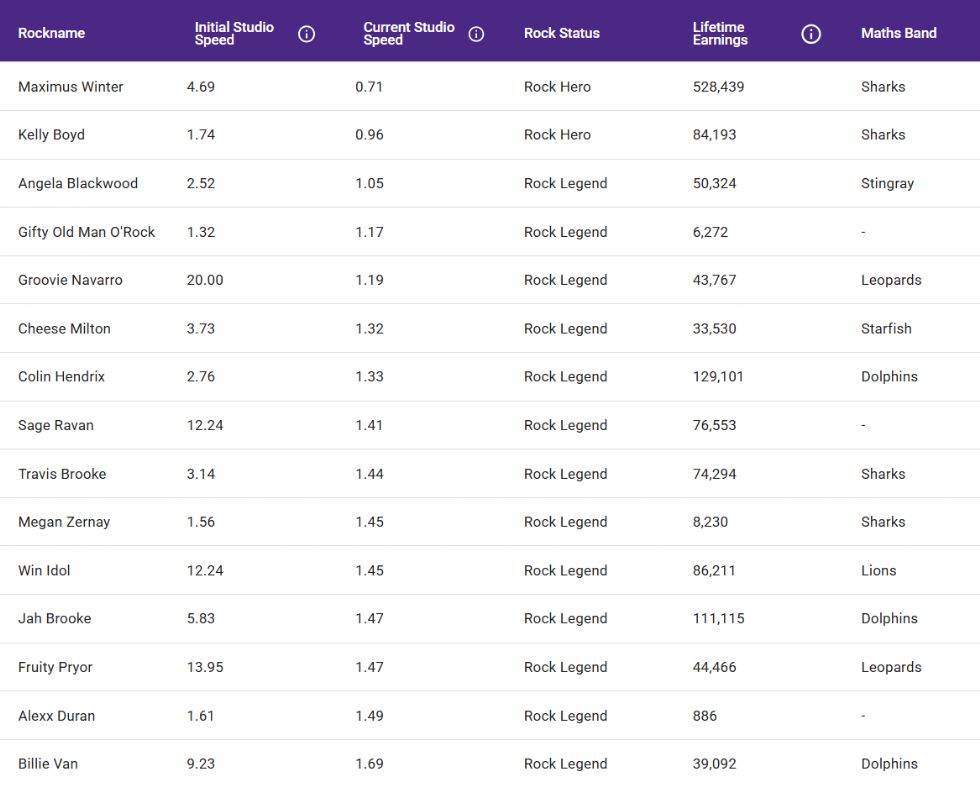980x787 pixels.
Task: Click the Current Studio Speed header text
Action: pyautogui.click(x=408, y=34)
